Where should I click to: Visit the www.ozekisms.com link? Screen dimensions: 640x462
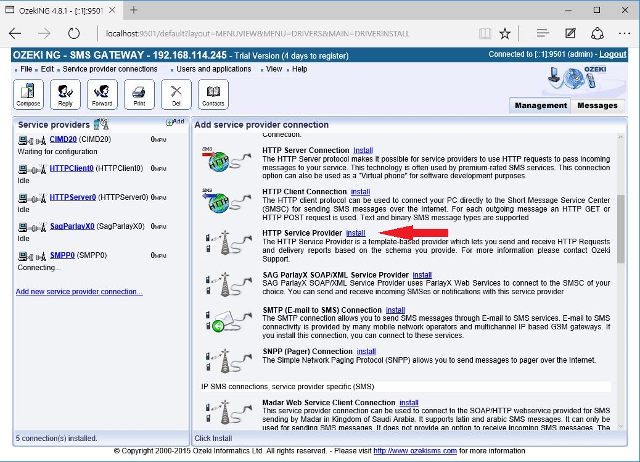point(415,451)
